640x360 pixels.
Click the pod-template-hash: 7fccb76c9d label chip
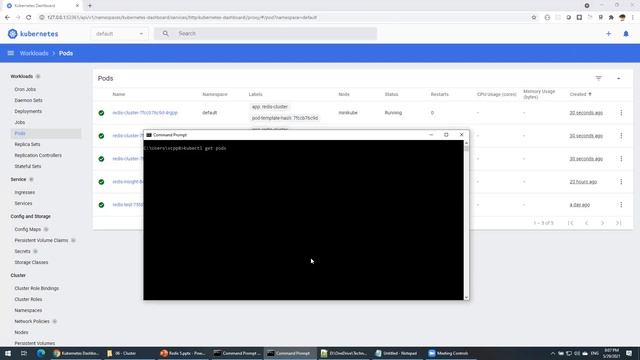pyautogui.click(x=285, y=118)
